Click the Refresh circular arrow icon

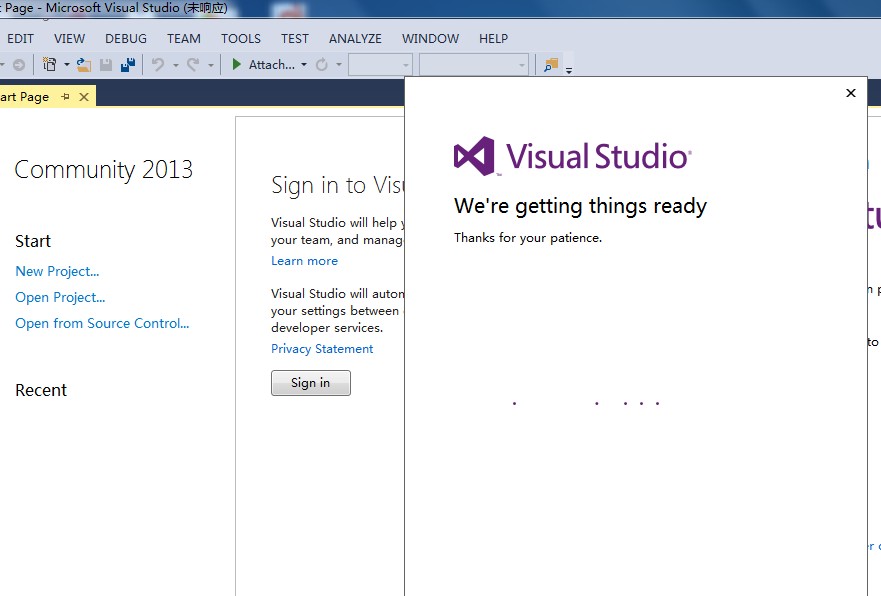coord(321,65)
